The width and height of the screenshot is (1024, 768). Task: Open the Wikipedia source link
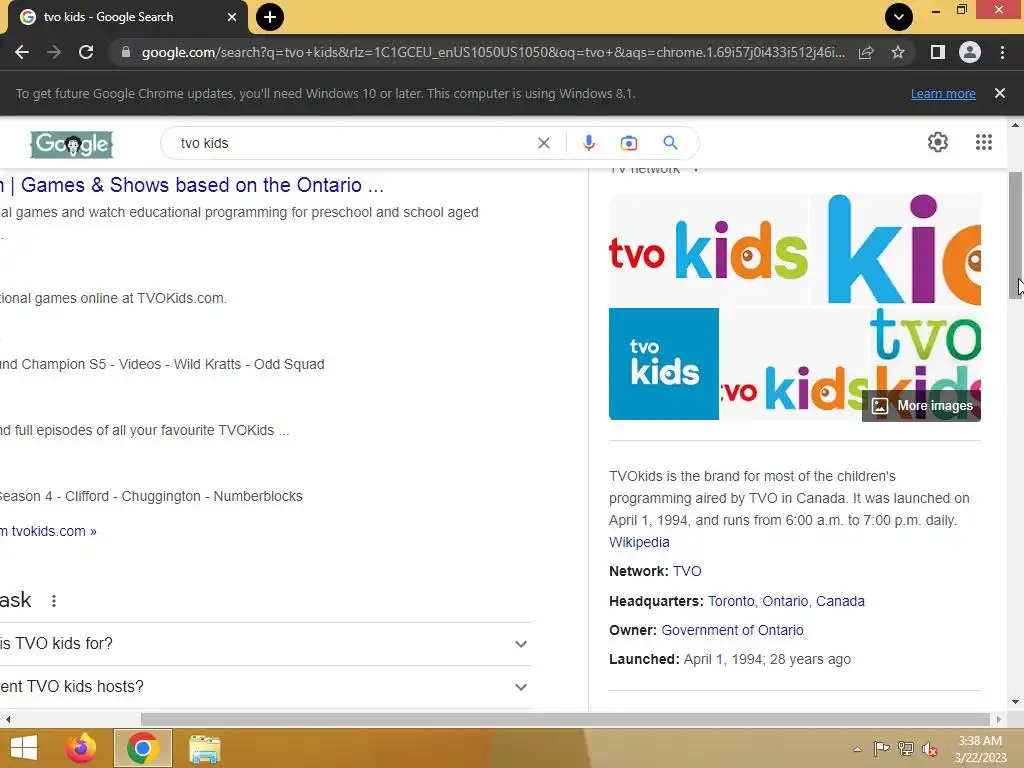click(x=639, y=542)
